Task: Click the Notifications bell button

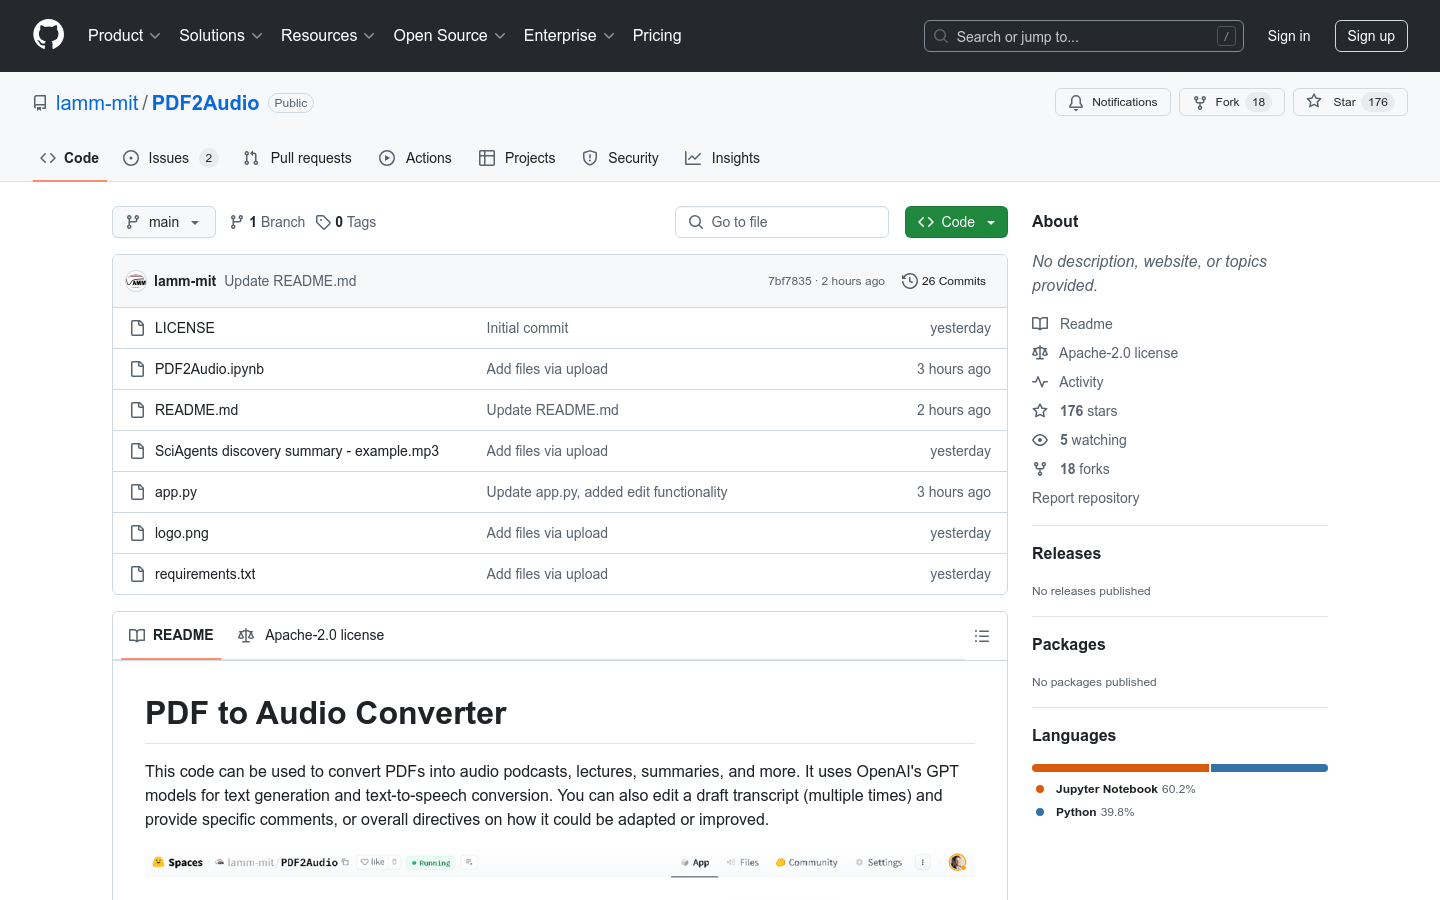Action: click(1112, 102)
